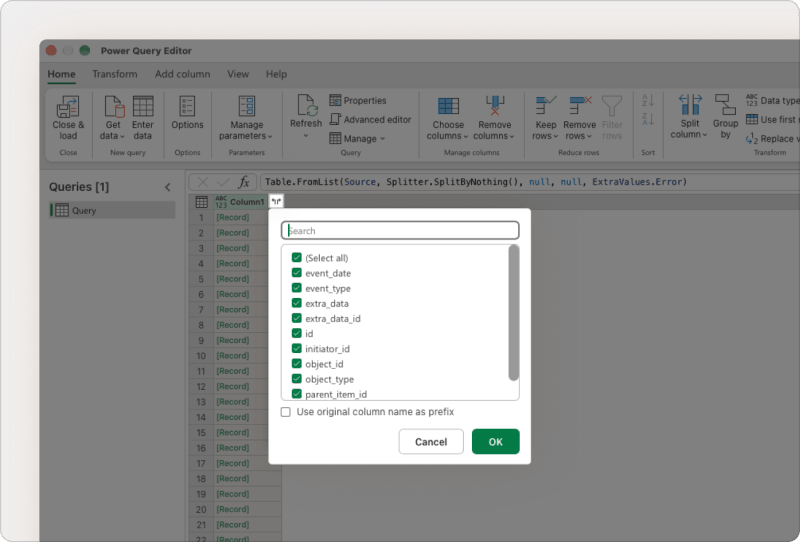Viewport: 800px width, 542px height.
Task: Sort descending Z to A
Action: pyautogui.click(x=648, y=119)
